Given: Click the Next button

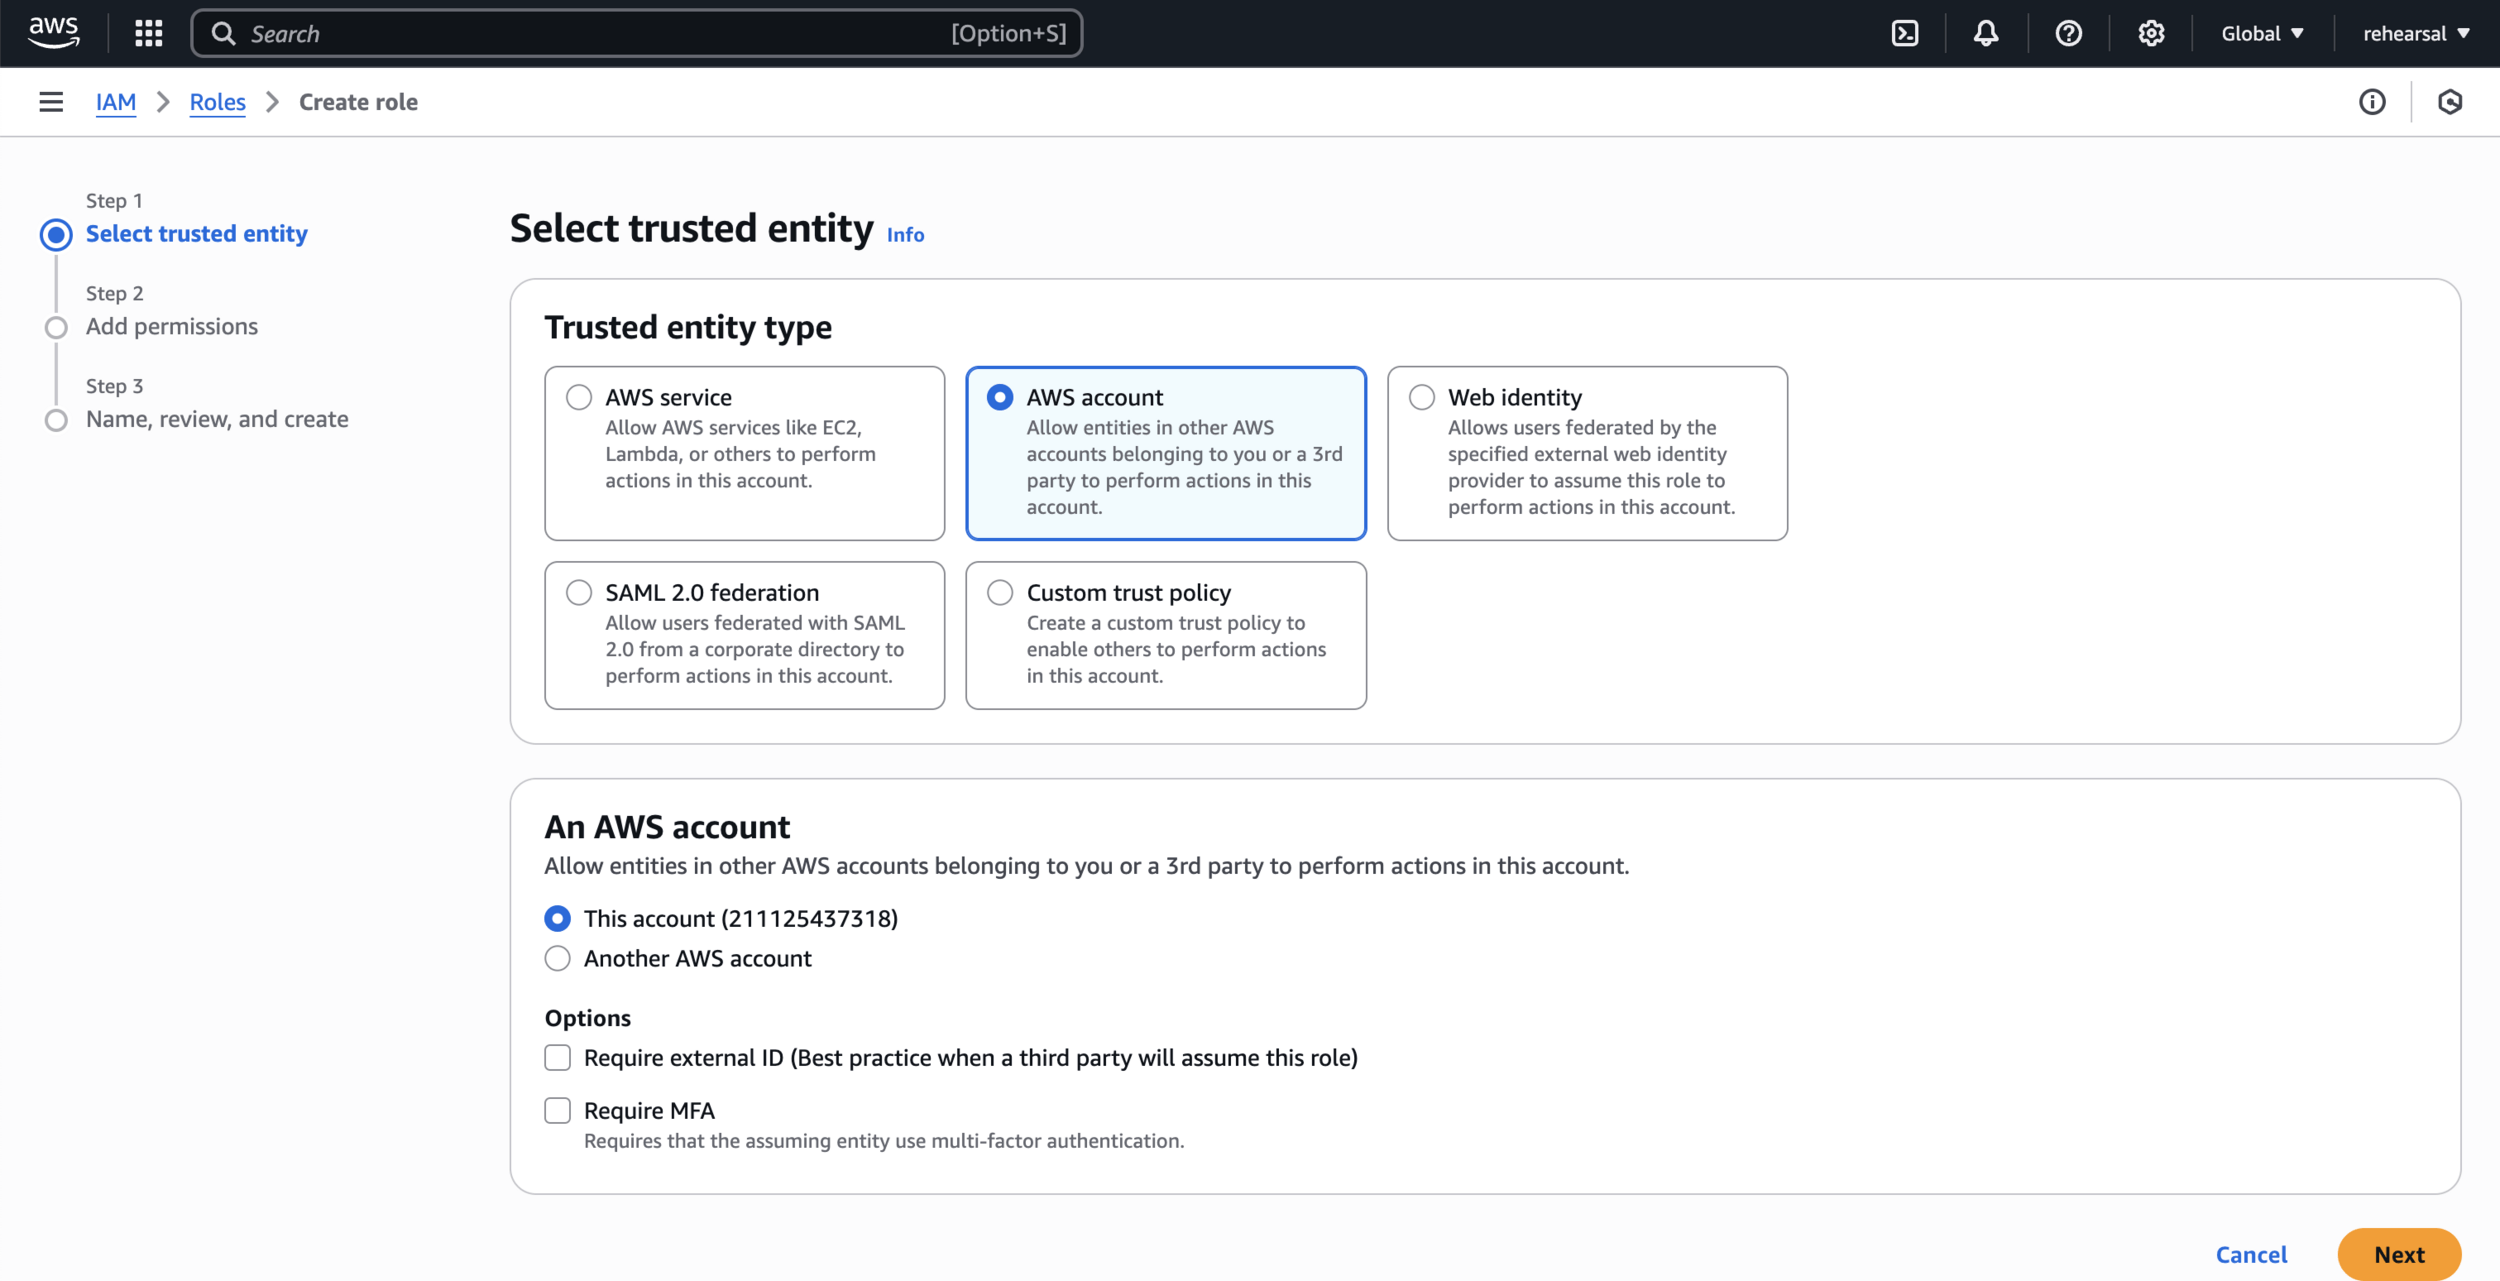Looking at the screenshot, I should tap(2398, 1254).
